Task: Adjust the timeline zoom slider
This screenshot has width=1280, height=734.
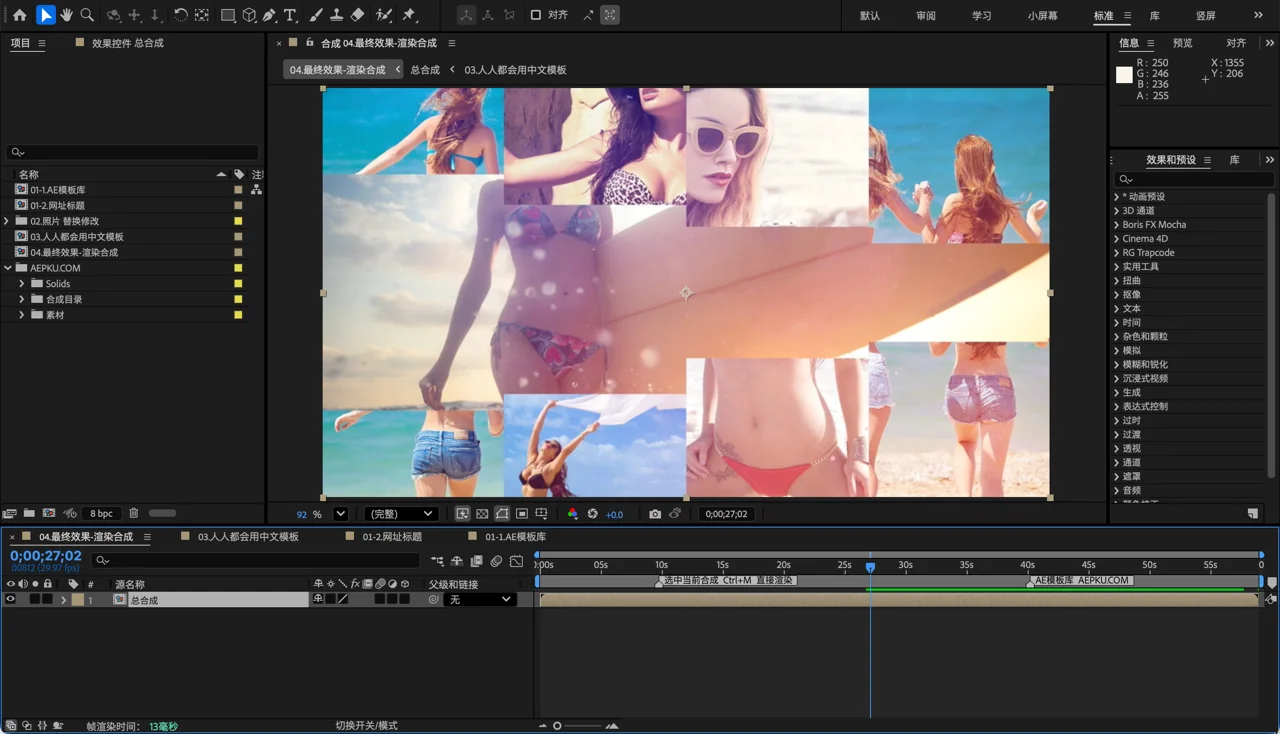Action: click(x=578, y=726)
